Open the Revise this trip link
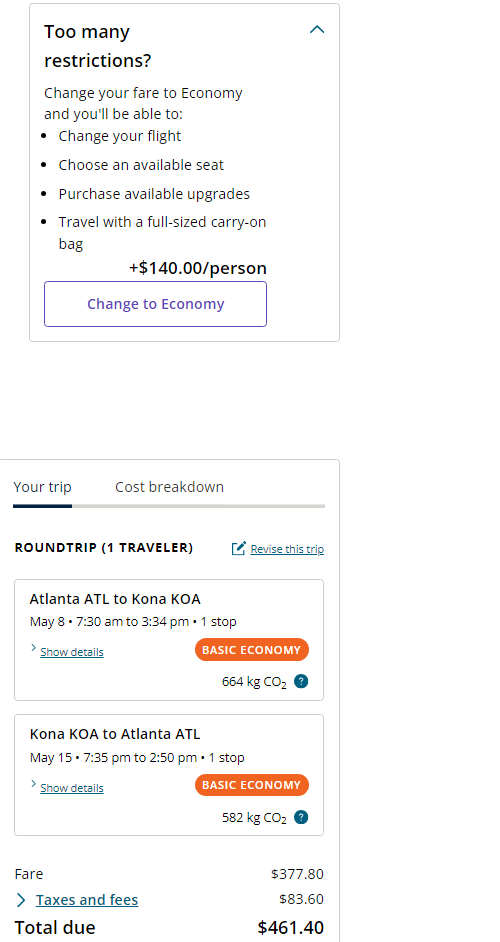The height and width of the screenshot is (942, 500). [287, 549]
